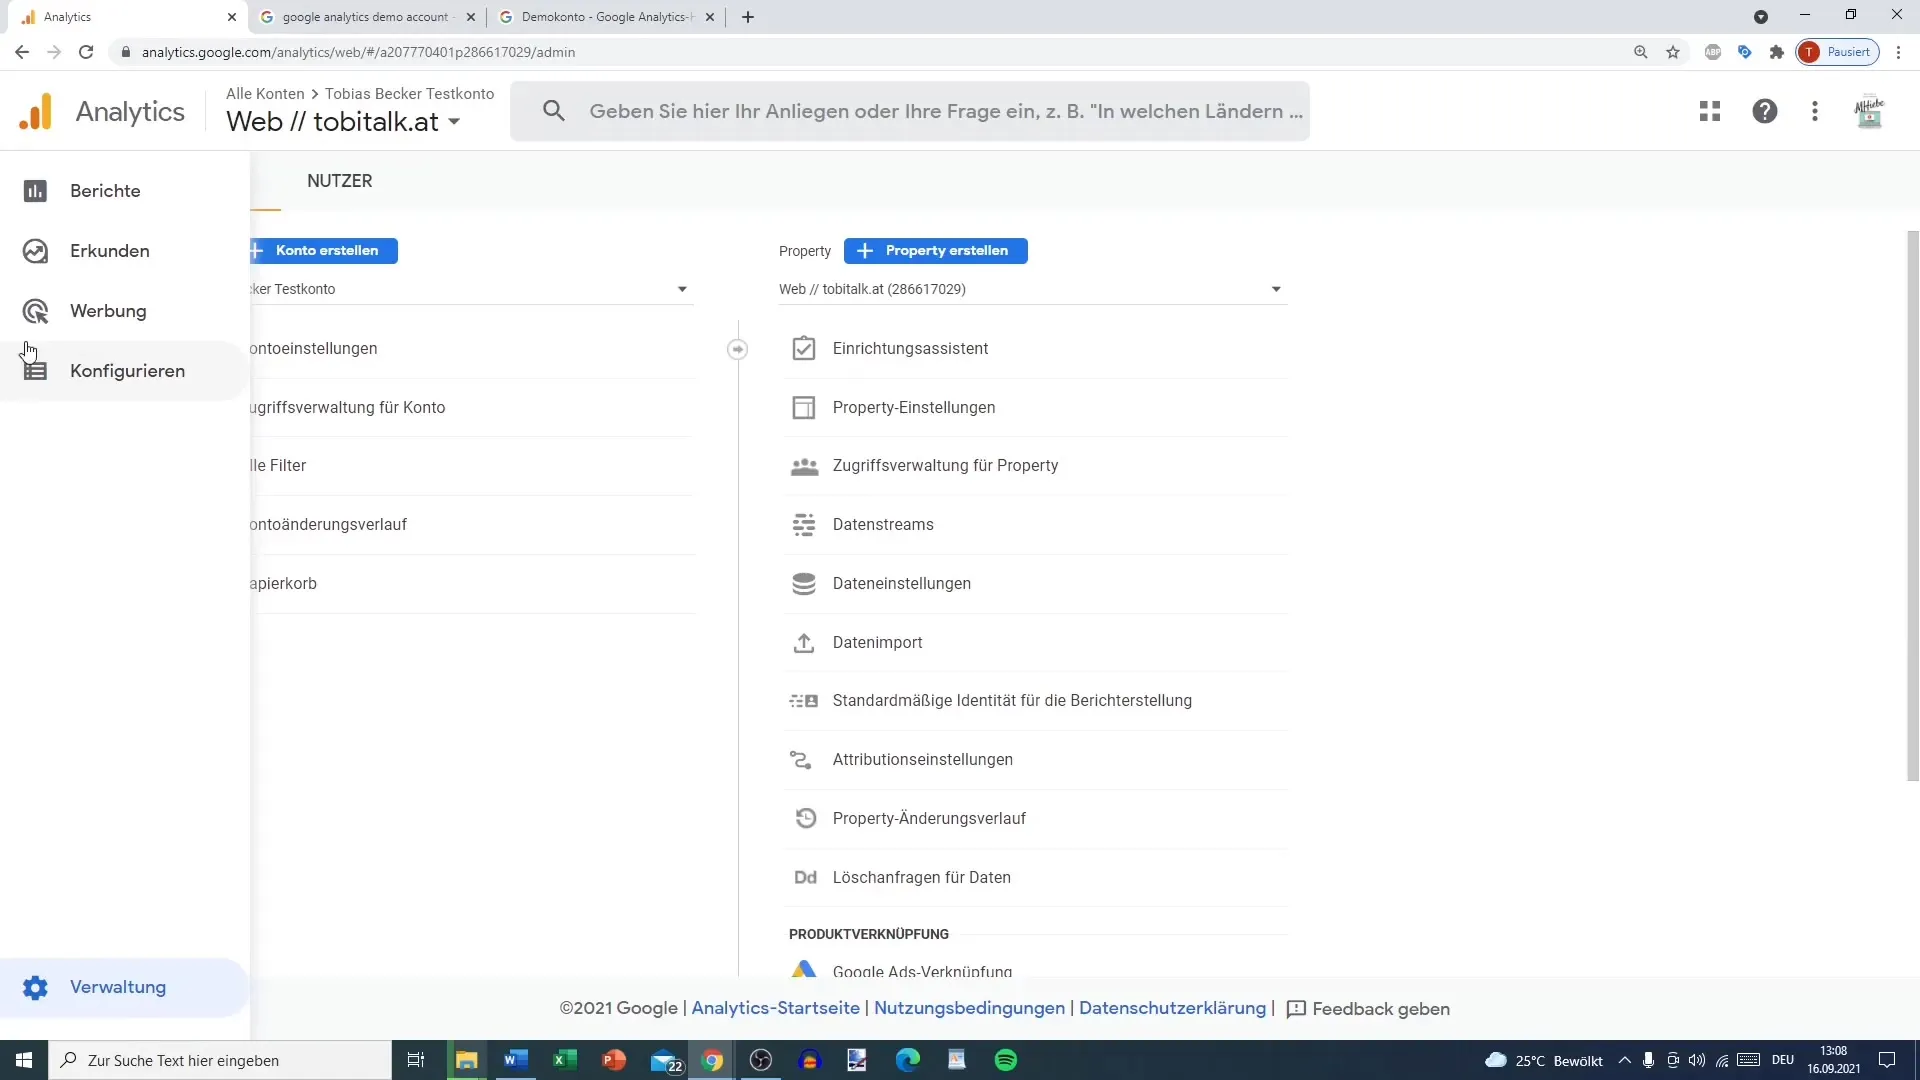Open the Konto account dropdown
The width and height of the screenshot is (1920, 1080).
tap(472, 289)
